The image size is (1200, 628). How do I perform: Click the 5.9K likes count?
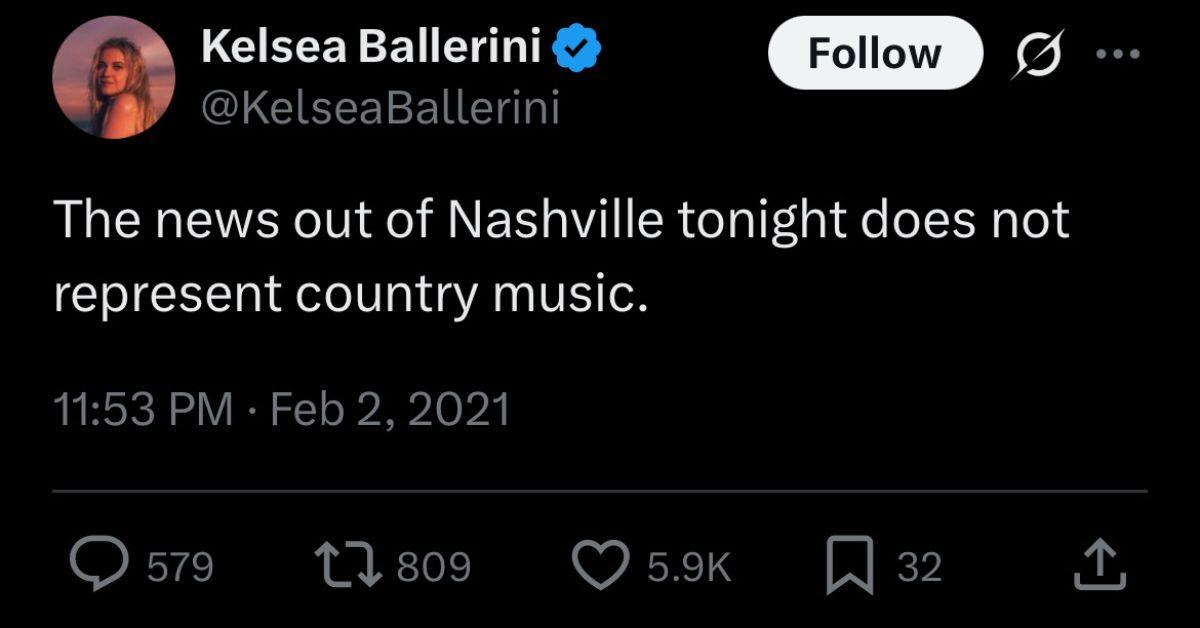(689, 567)
